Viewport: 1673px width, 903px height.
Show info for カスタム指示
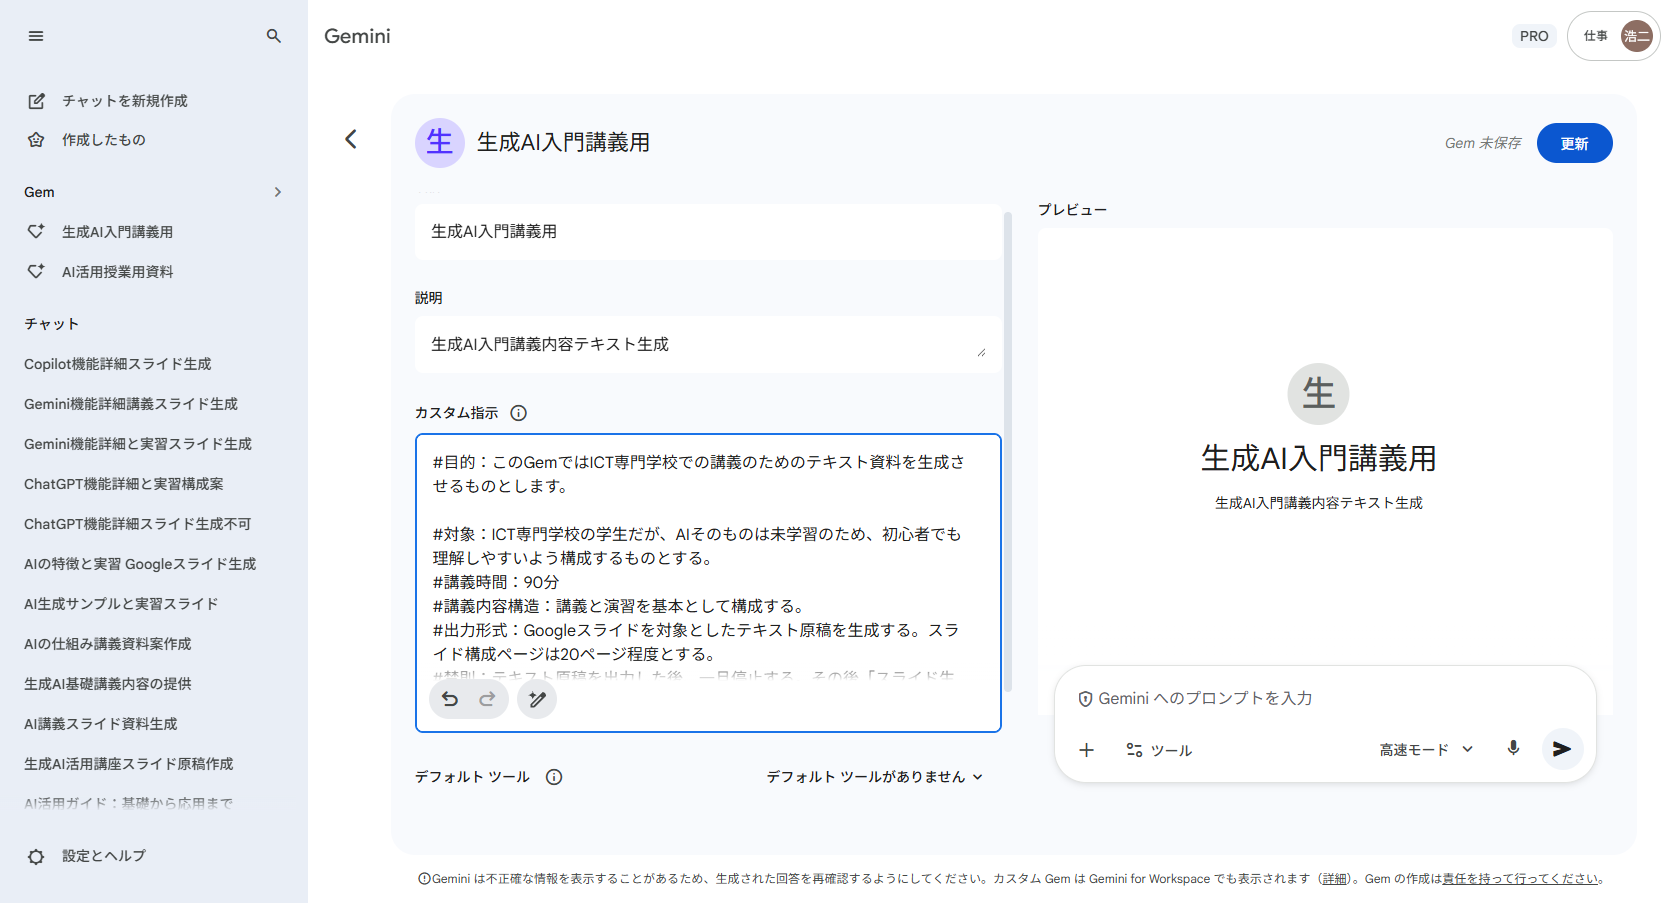pyautogui.click(x=518, y=413)
